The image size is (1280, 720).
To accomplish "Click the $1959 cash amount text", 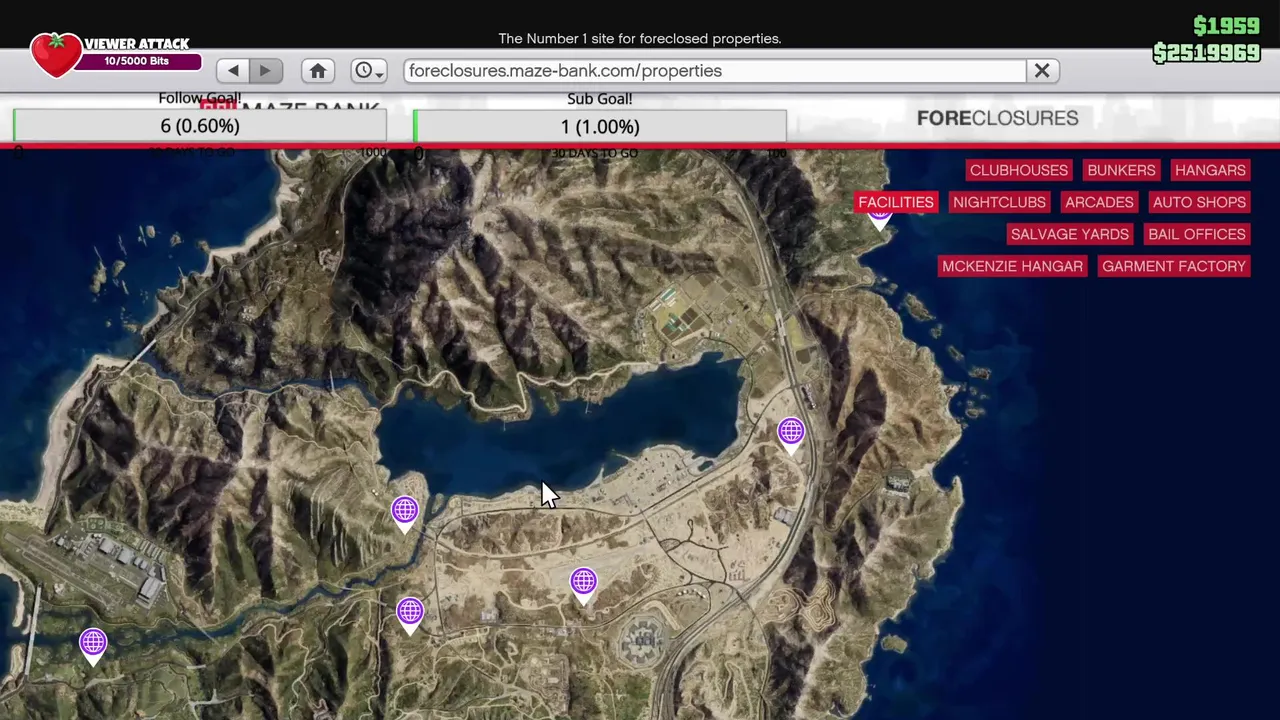I will (x=1226, y=26).
